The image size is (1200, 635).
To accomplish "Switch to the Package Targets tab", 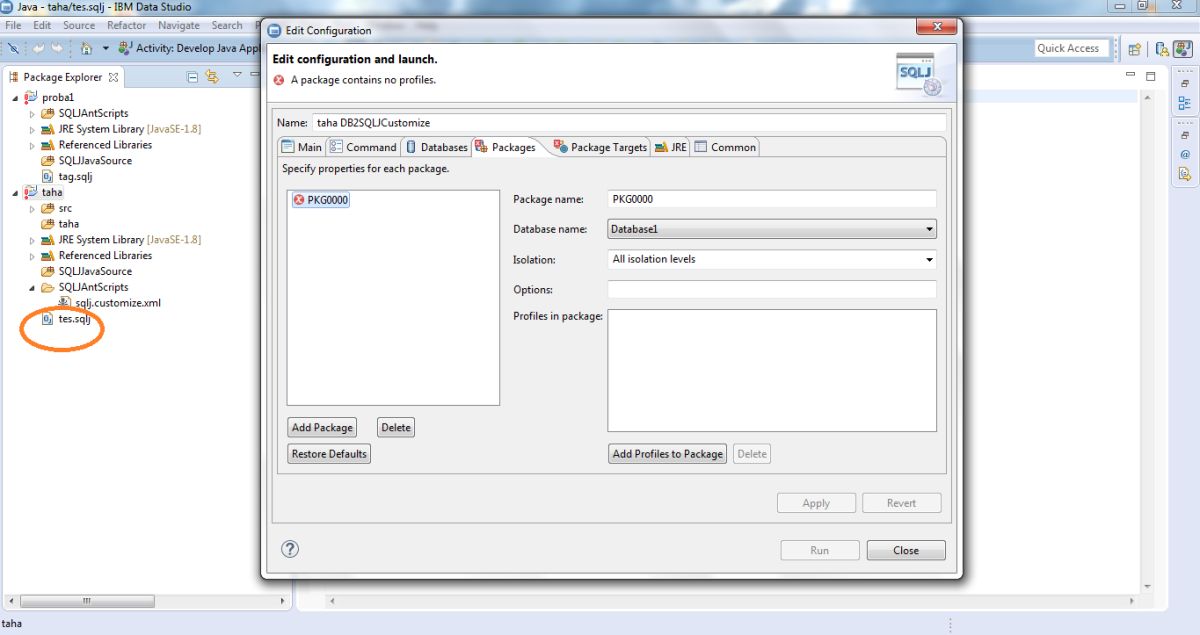I will pos(600,147).
